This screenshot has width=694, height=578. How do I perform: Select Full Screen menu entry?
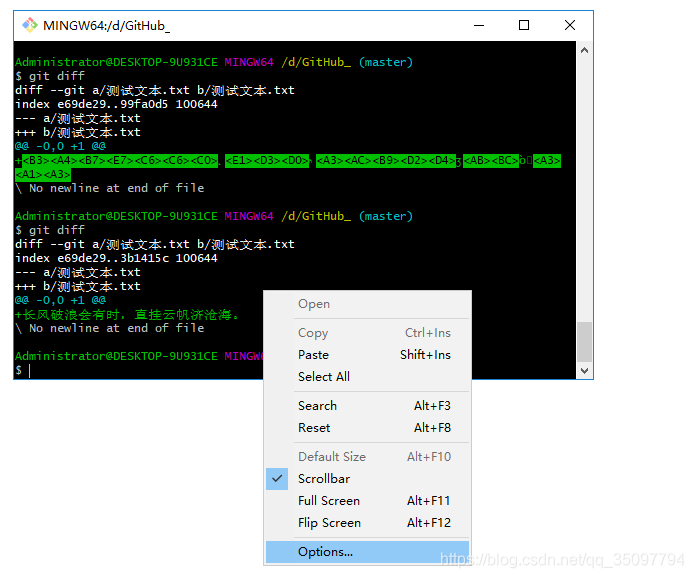(x=367, y=501)
